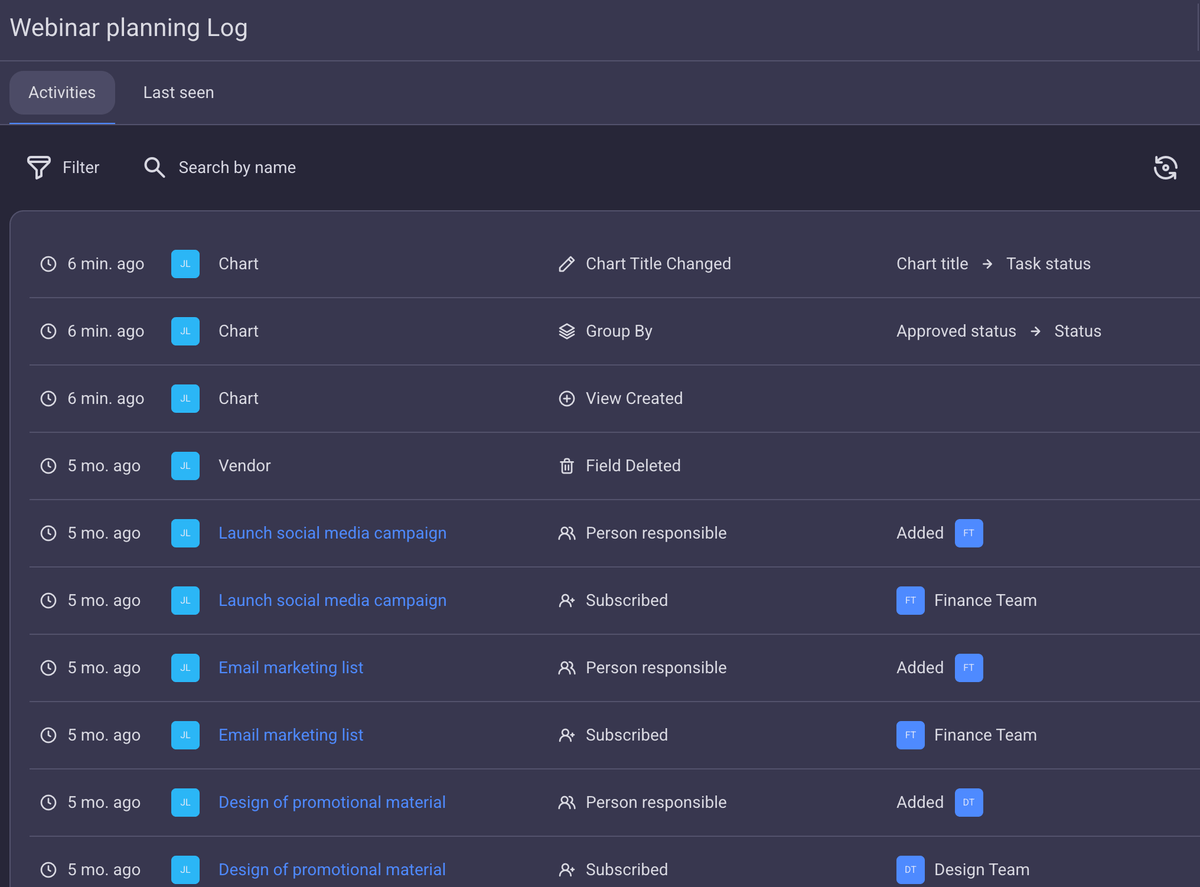Open the Email marketing list item

click(291, 667)
